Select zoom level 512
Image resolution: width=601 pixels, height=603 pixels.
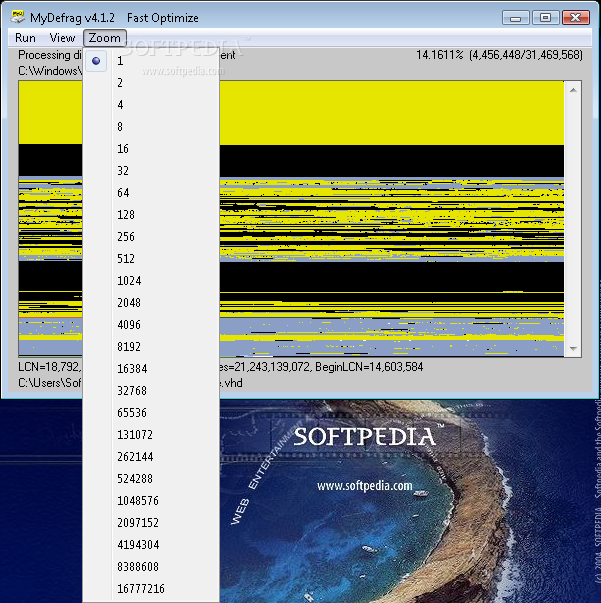pos(151,258)
